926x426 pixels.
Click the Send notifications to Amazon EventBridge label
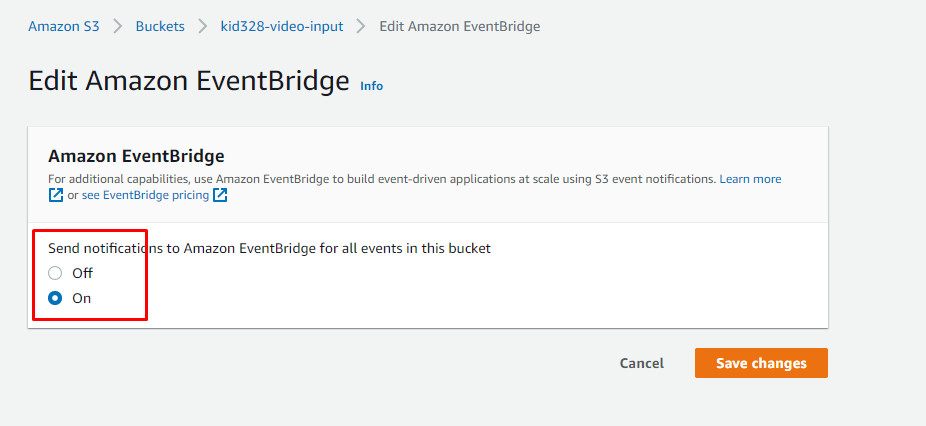pos(269,248)
